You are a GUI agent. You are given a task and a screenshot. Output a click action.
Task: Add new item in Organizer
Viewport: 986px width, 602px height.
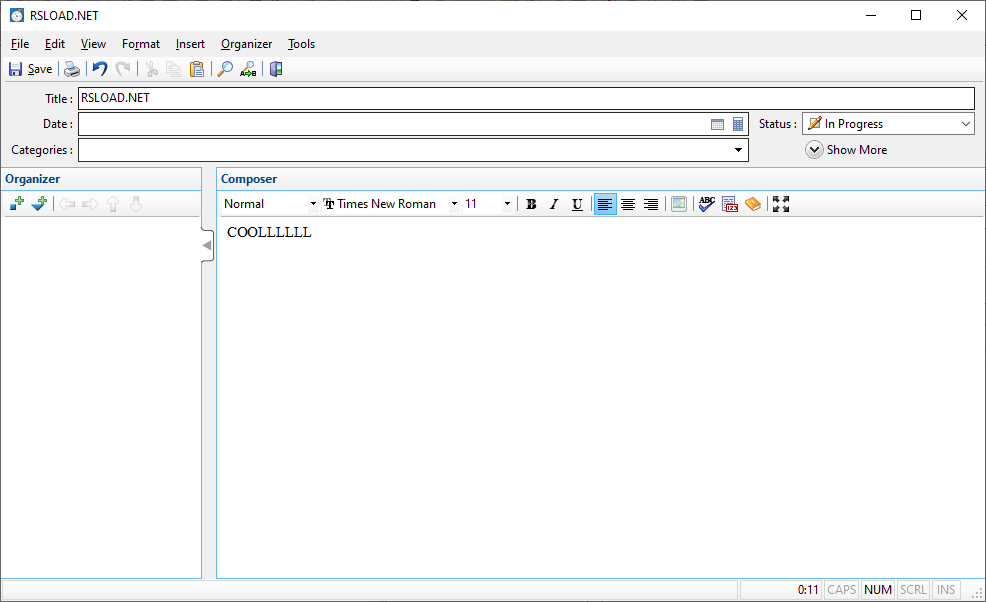[17, 204]
